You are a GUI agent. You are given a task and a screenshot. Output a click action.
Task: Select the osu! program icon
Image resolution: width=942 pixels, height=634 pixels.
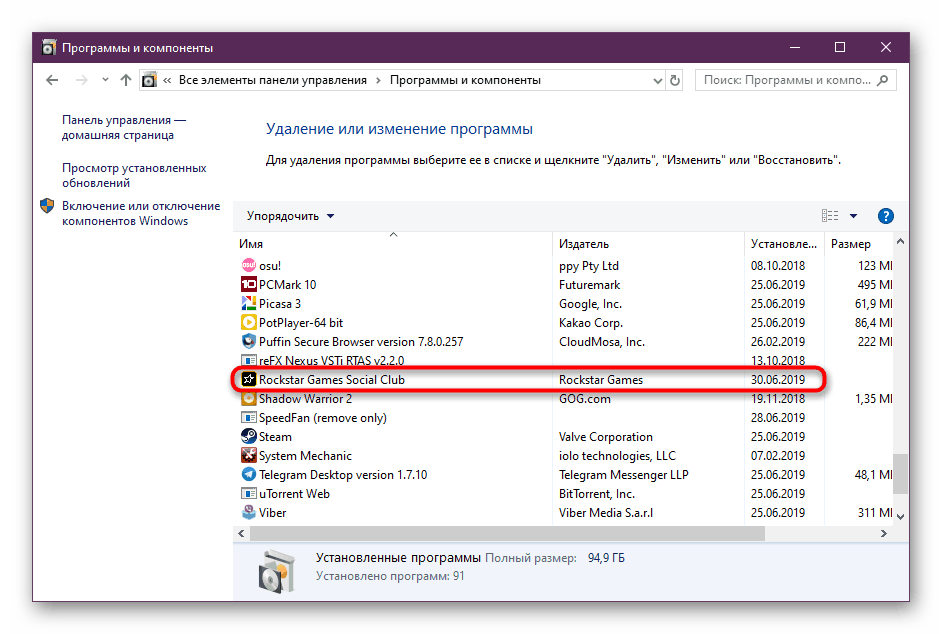pos(249,265)
